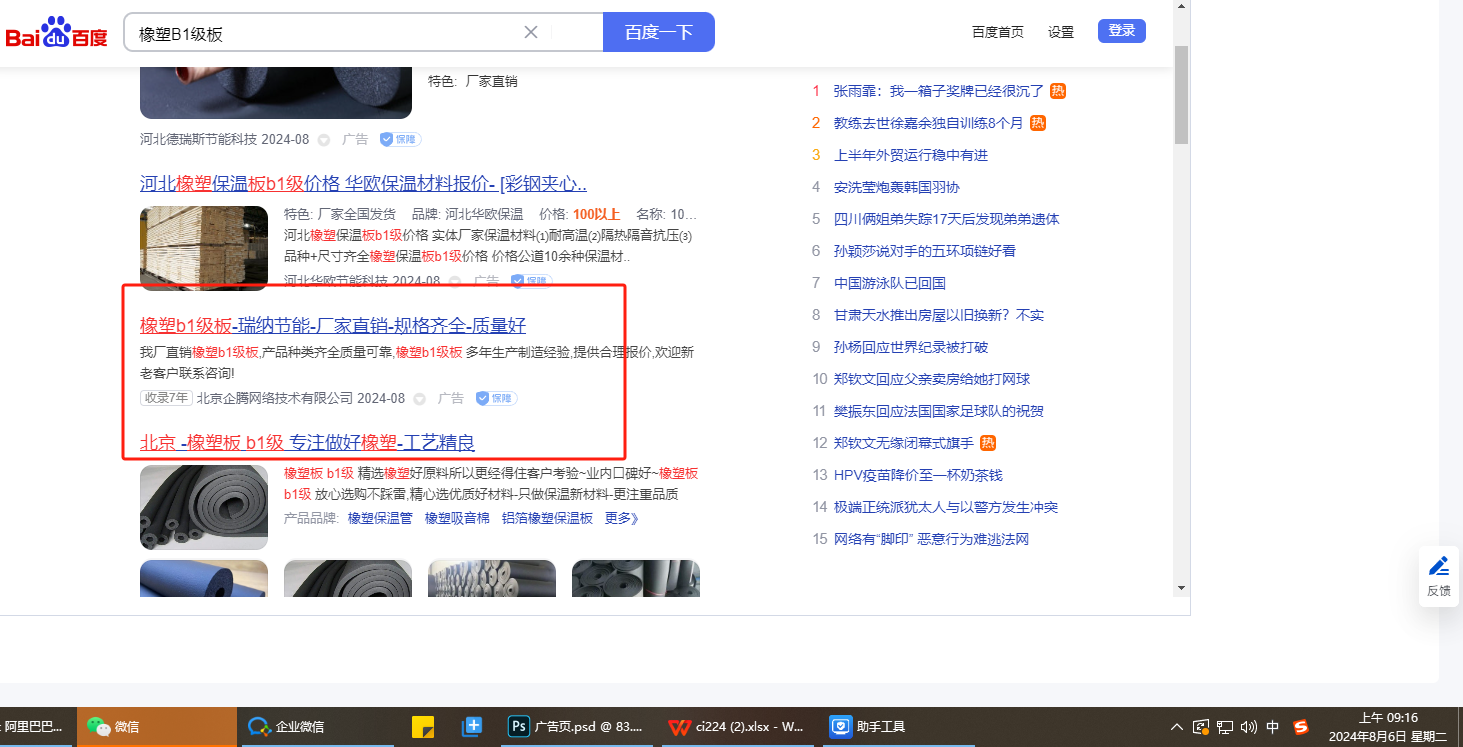Click the 热 badge next to 张雨霏 headline

point(1058,91)
